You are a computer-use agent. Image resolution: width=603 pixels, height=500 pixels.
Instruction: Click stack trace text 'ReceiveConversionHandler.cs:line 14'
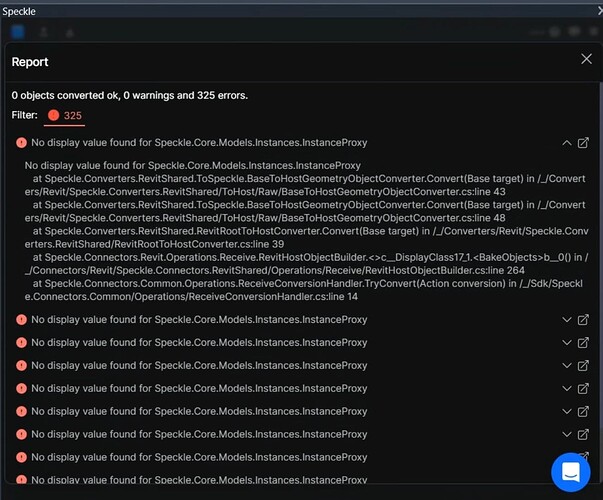pos(273,297)
